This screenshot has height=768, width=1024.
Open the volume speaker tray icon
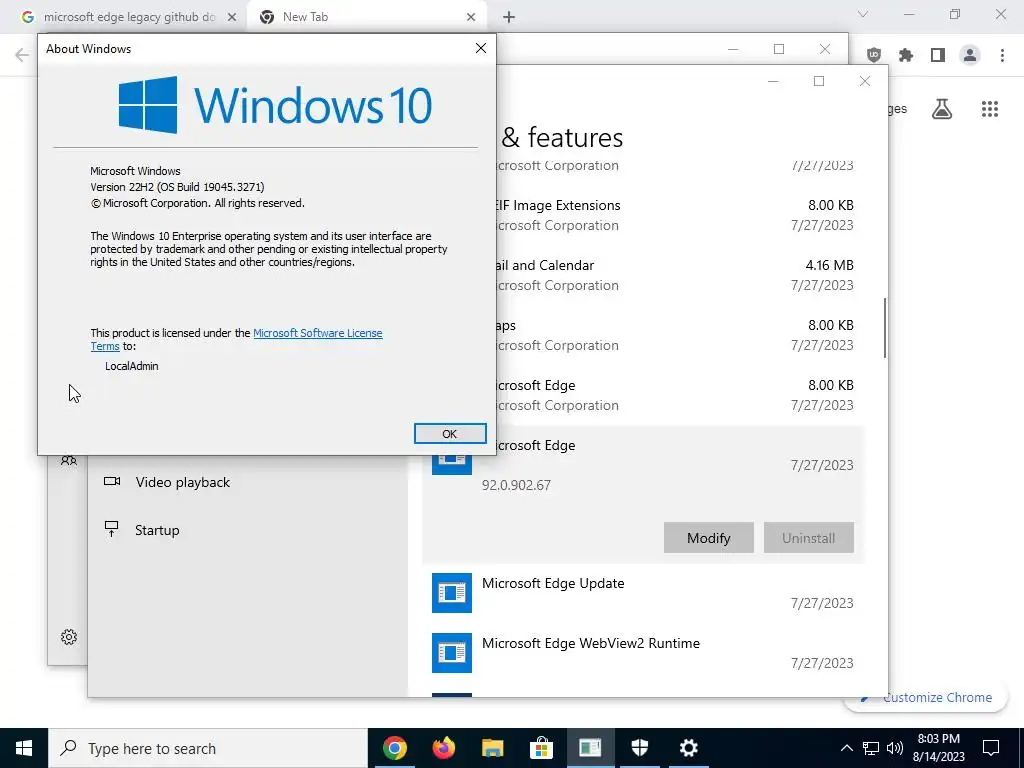coord(895,748)
